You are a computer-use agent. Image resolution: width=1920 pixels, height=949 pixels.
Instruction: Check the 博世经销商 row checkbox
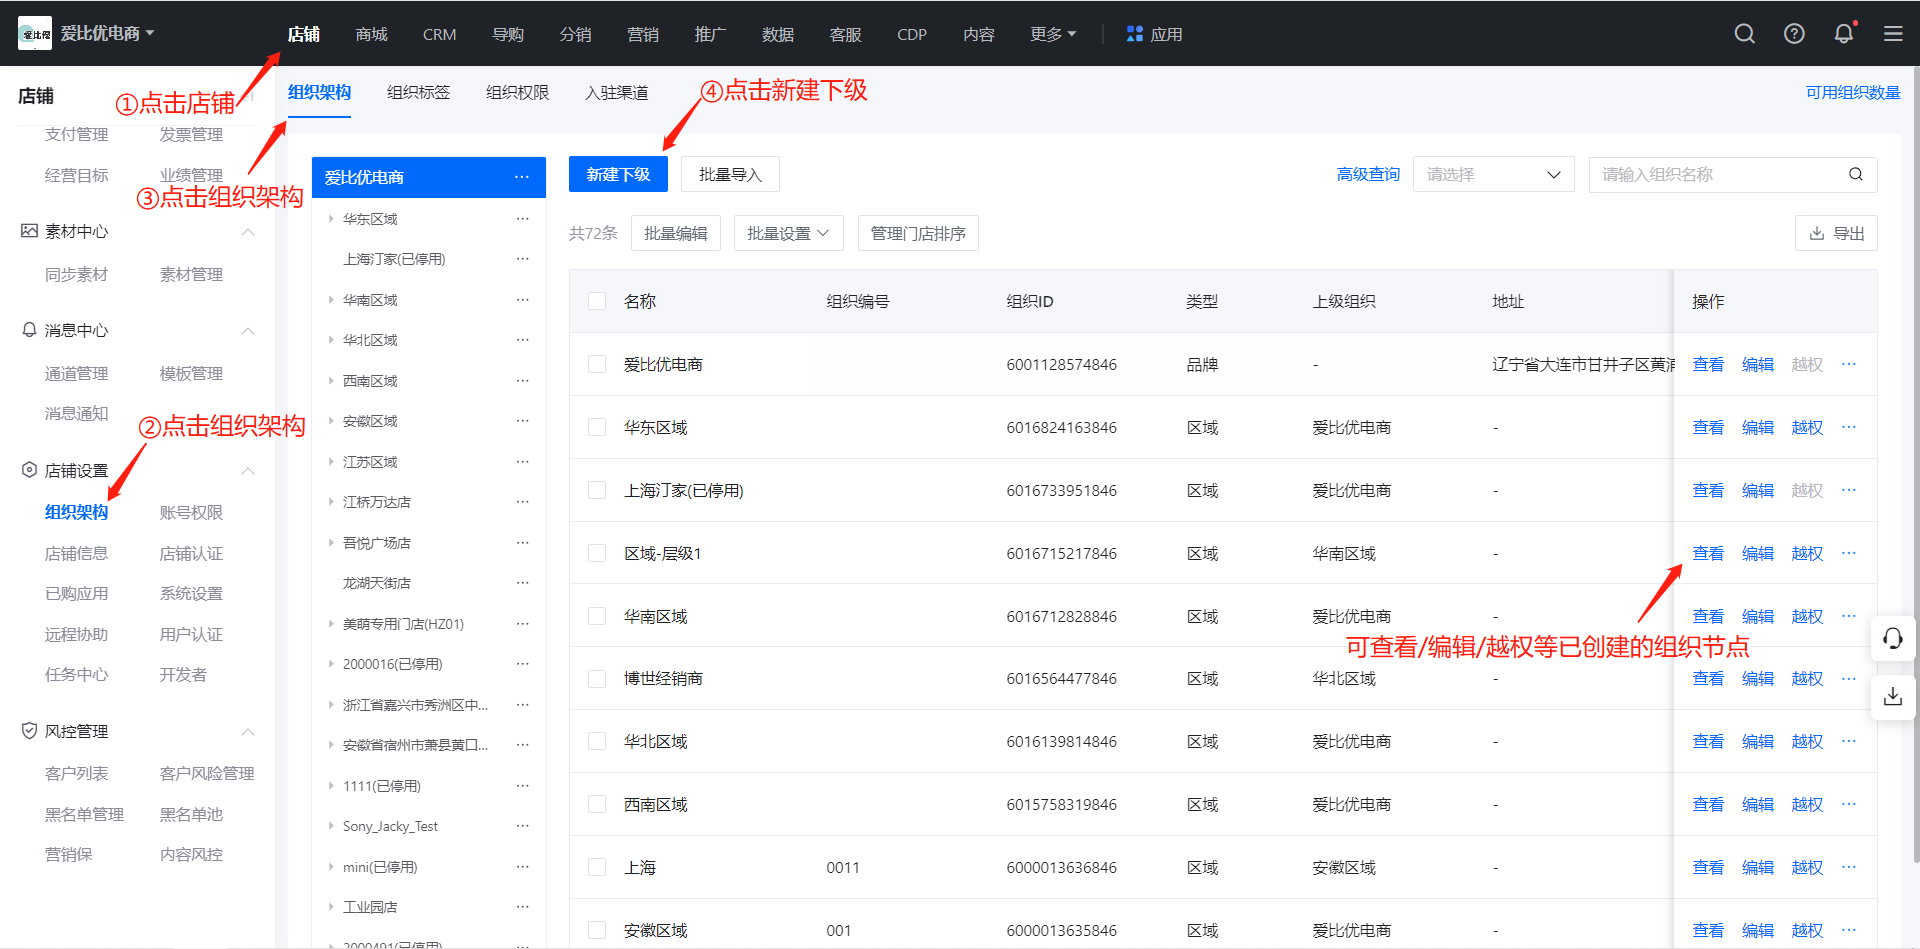point(597,678)
